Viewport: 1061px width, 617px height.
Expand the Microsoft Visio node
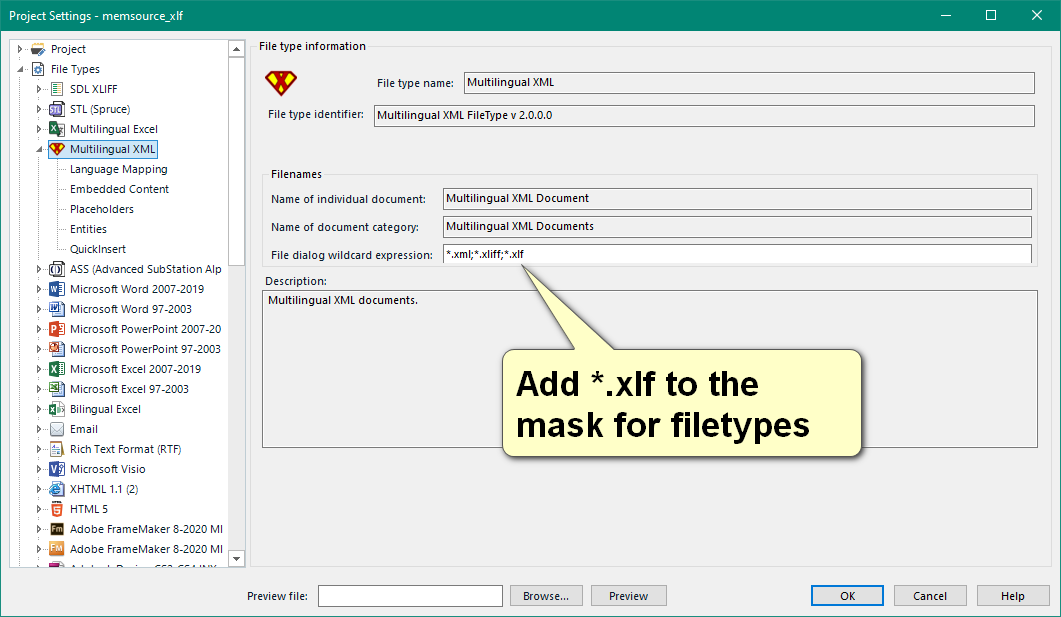tap(39, 469)
